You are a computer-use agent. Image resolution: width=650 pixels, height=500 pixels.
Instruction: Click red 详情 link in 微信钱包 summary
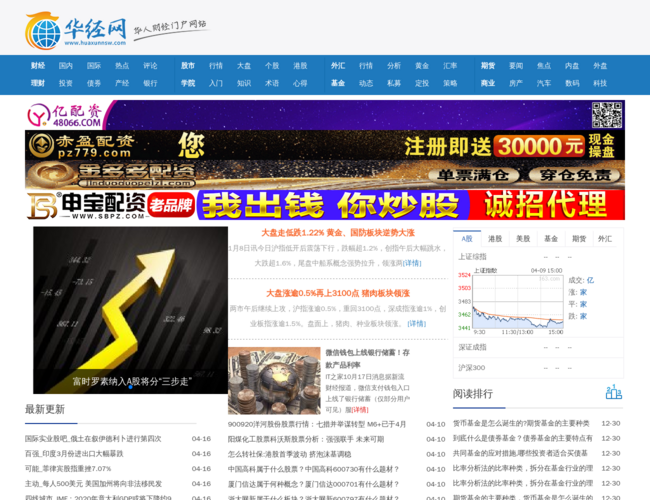(359, 410)
